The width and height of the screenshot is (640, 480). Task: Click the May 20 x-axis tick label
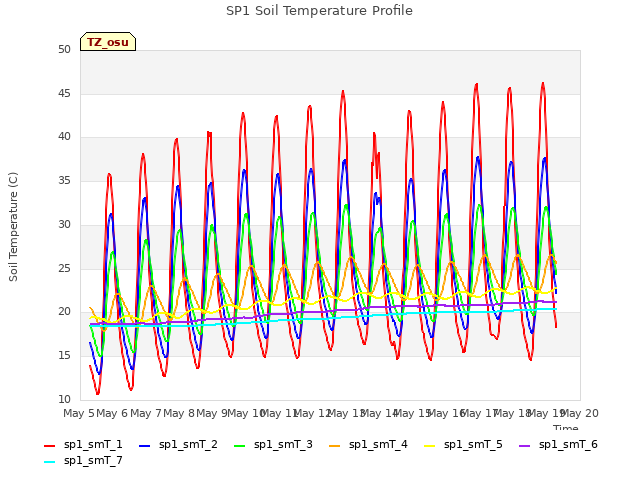tap(580, 413)
